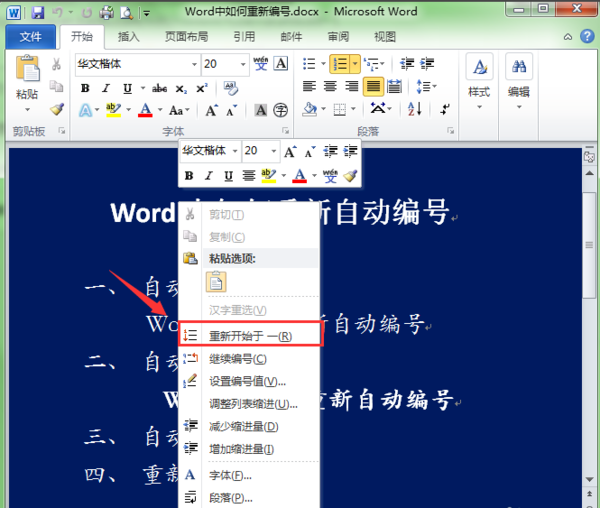The image size is (600, 508).
Task: Expand the Font dialog launcher (字体)
Action: (x=285, y=131)
